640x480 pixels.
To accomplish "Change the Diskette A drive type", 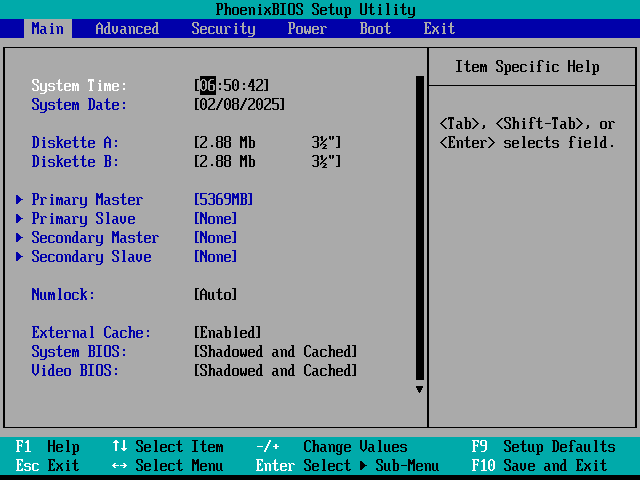I will [267, 143].
